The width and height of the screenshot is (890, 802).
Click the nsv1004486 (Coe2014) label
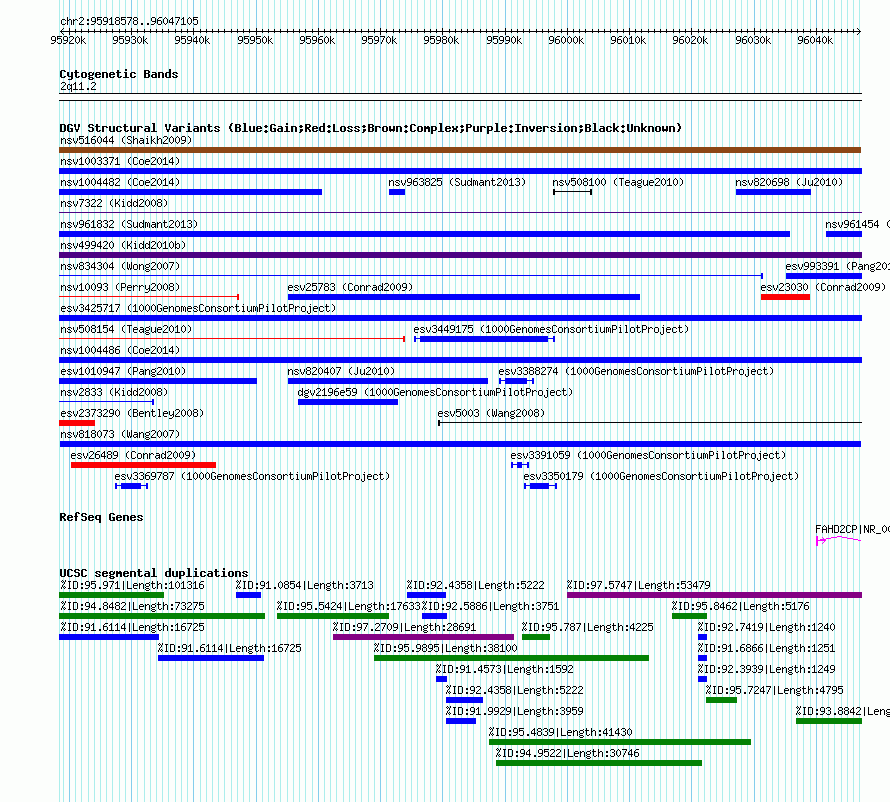click(120, 350)
